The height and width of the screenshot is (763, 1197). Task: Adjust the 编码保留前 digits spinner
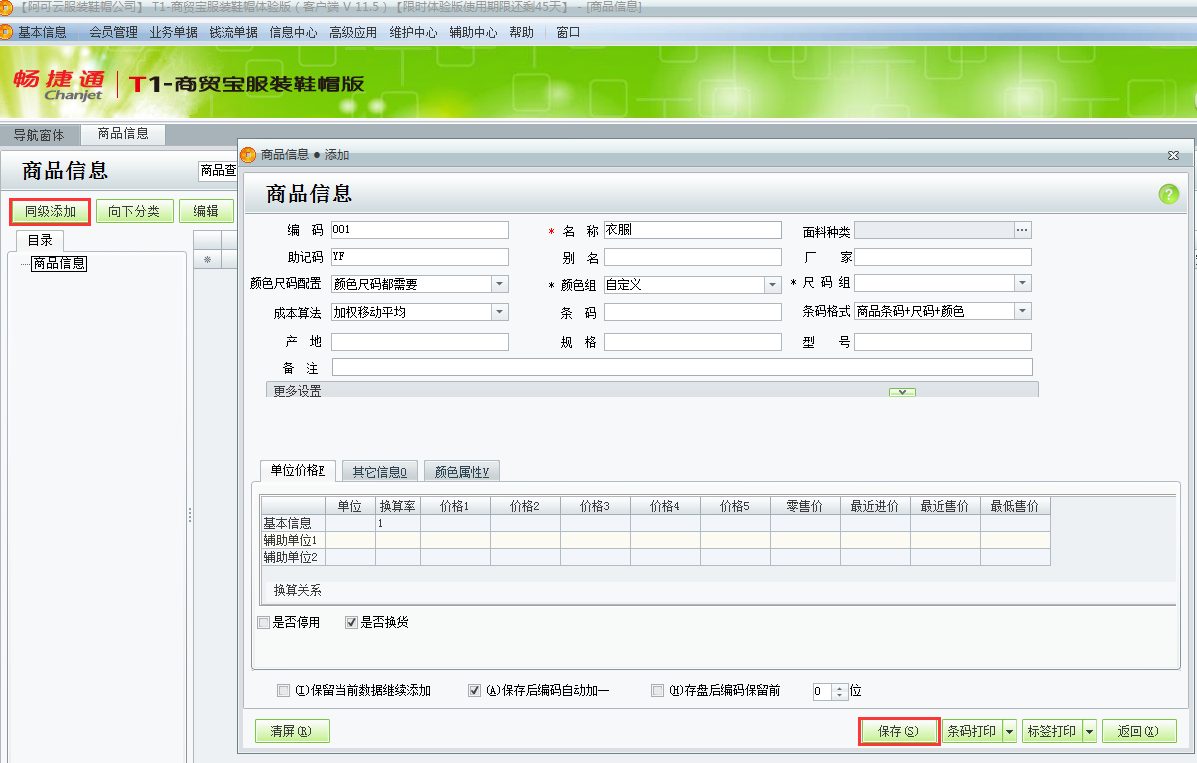839,691
